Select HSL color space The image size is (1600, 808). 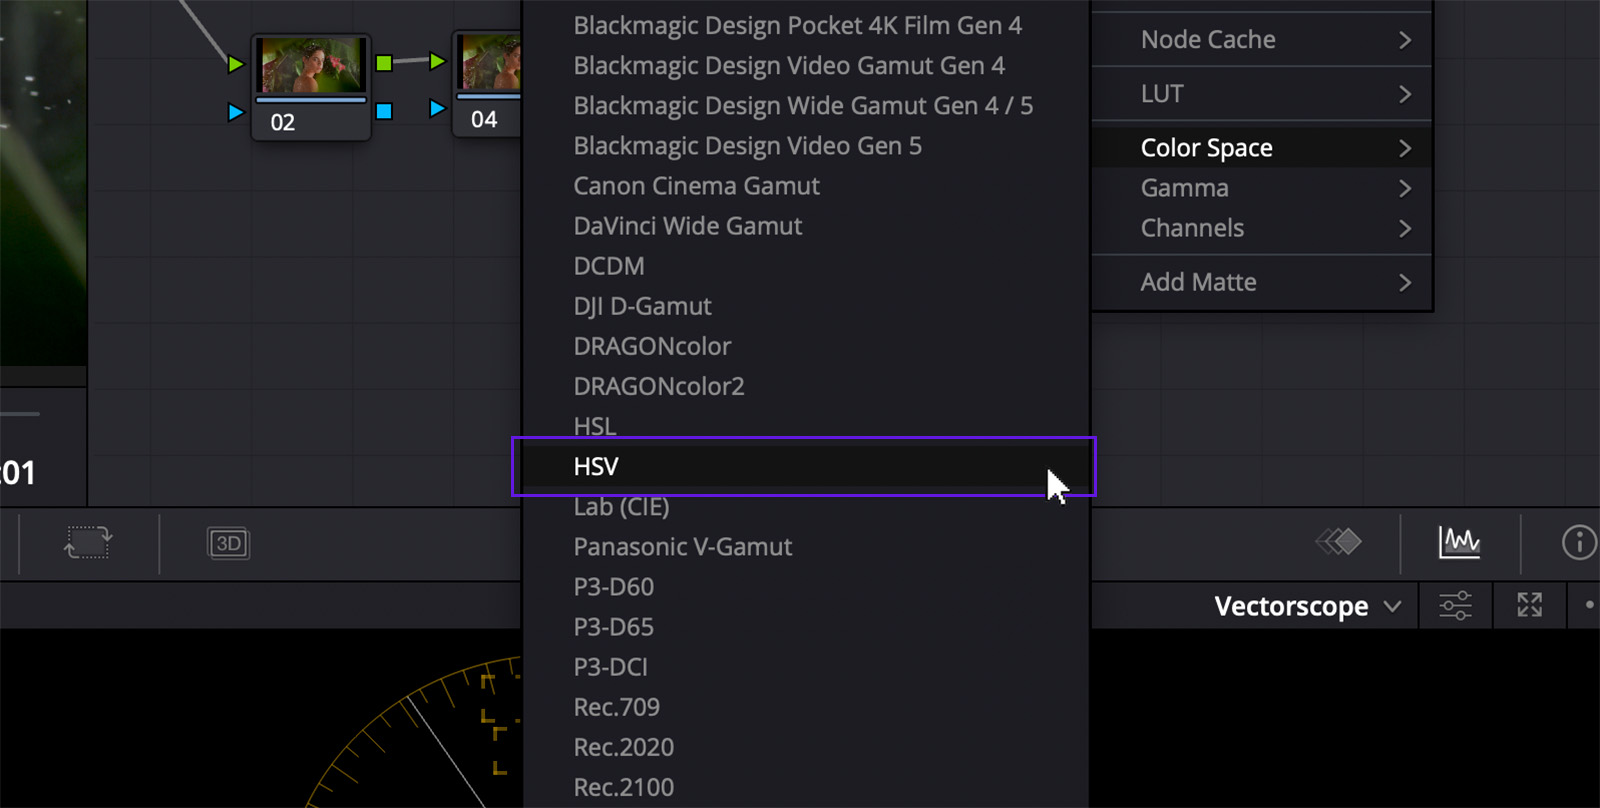pos(805,426)
